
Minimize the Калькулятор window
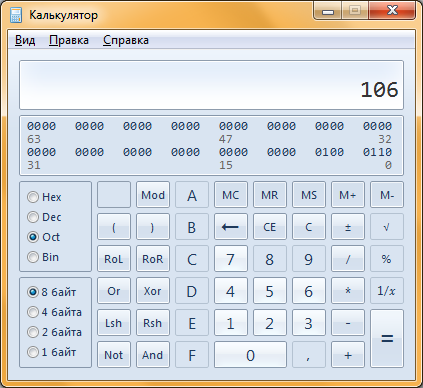tap(328, 11)
